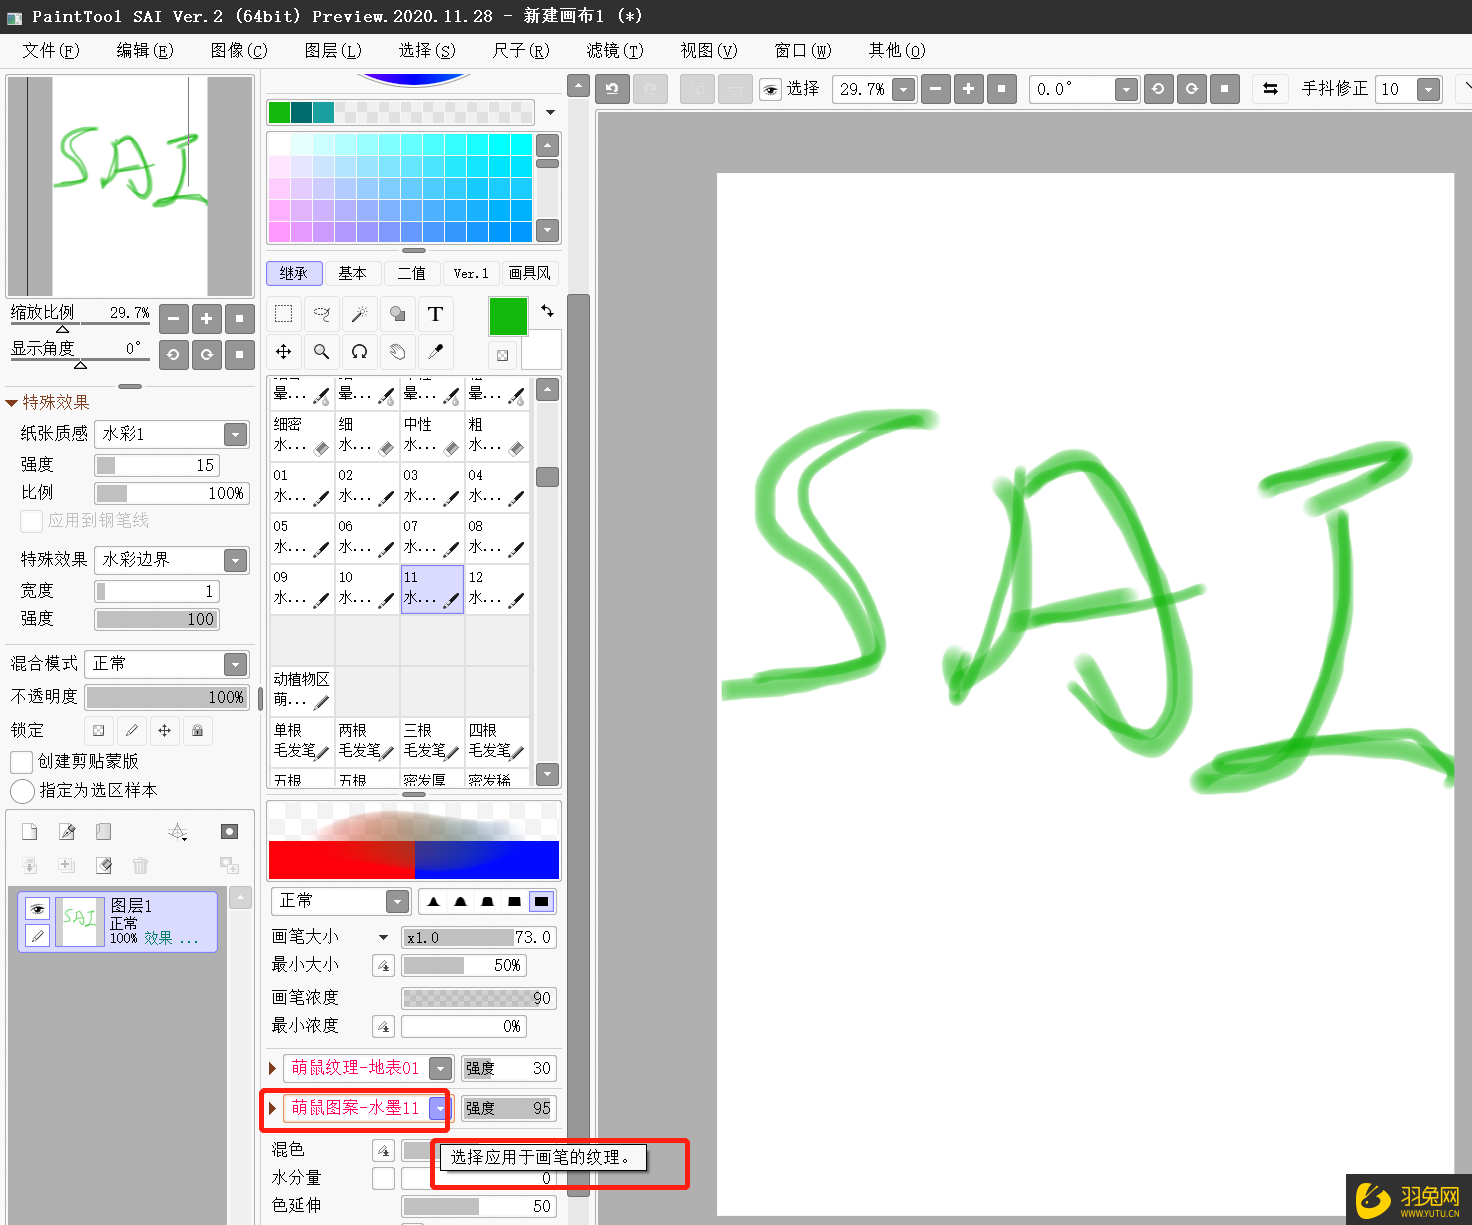
Task: Toggle visibility of 图层1
Action: click(37, 908)
